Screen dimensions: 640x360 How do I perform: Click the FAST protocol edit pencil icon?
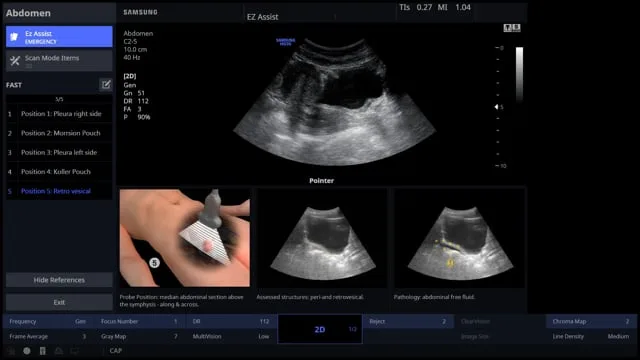[x=106, y=84]
